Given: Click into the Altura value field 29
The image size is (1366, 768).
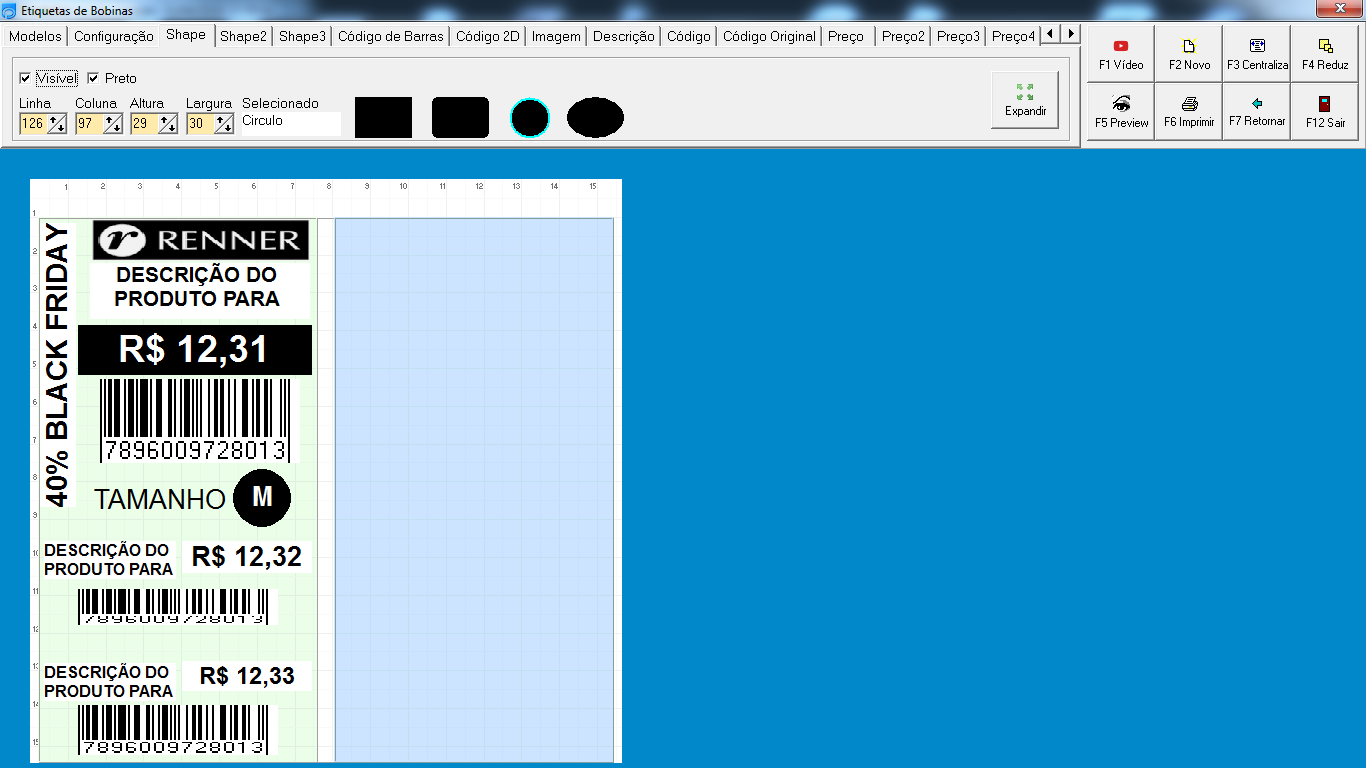Looking at the screenshot, I should pos(144,124).
